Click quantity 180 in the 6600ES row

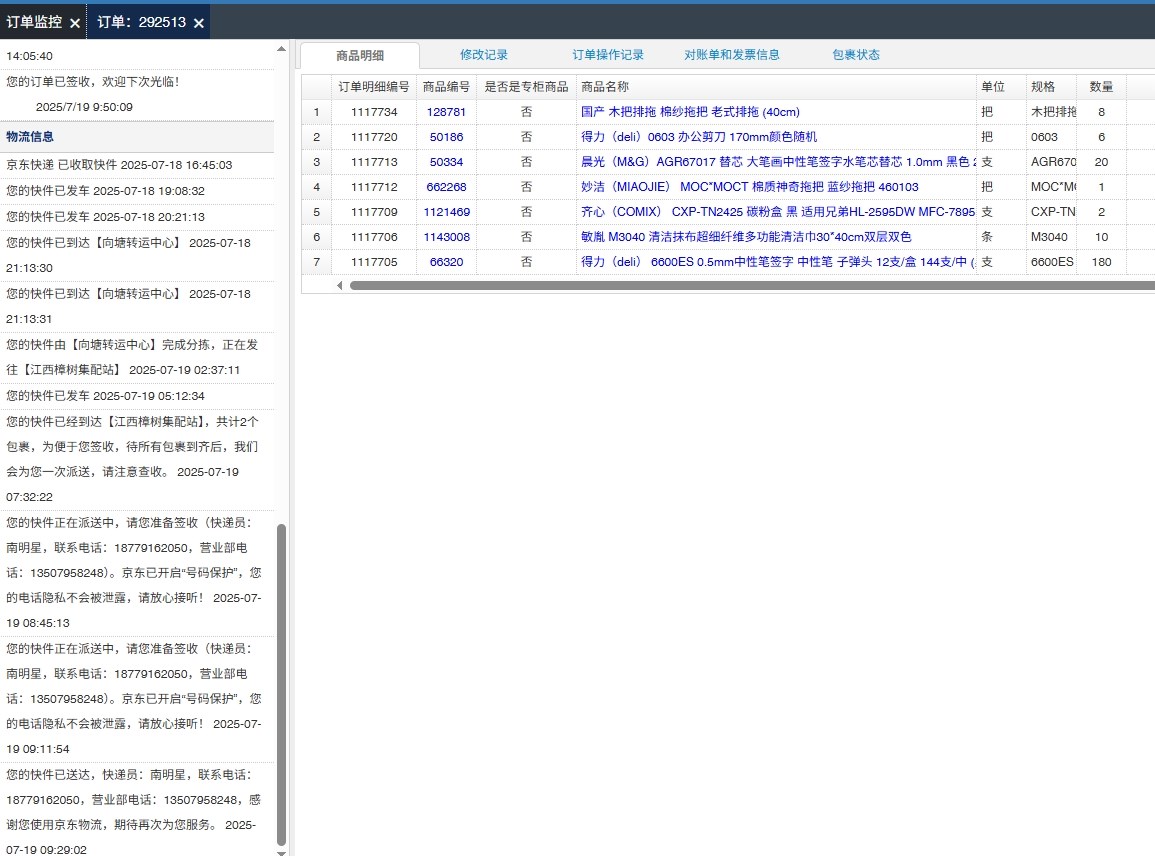[1101, 262]
